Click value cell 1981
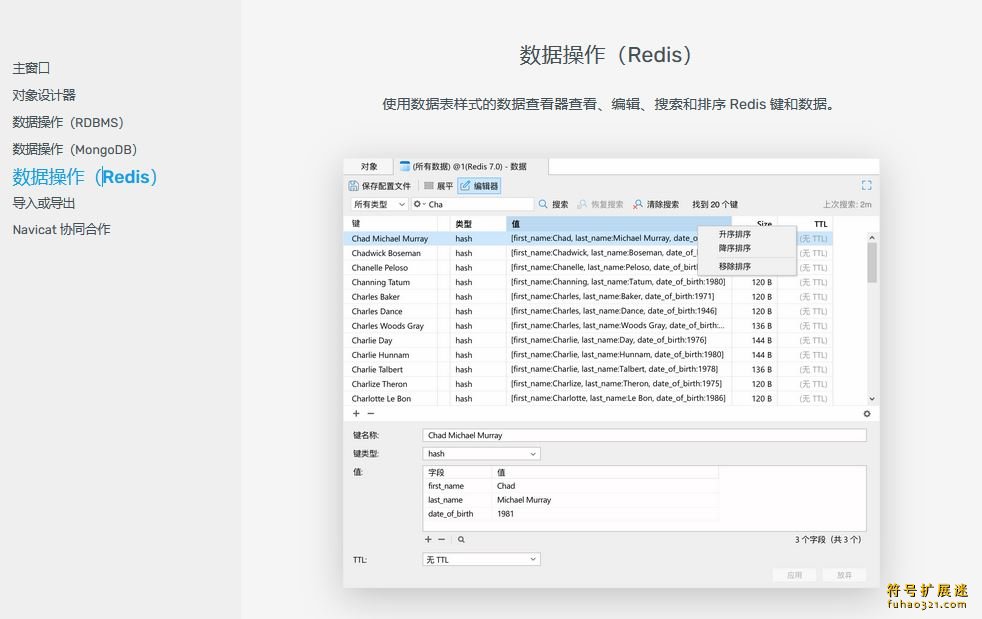The height and width of the screenshot is (619, 982). click(606, 514)
